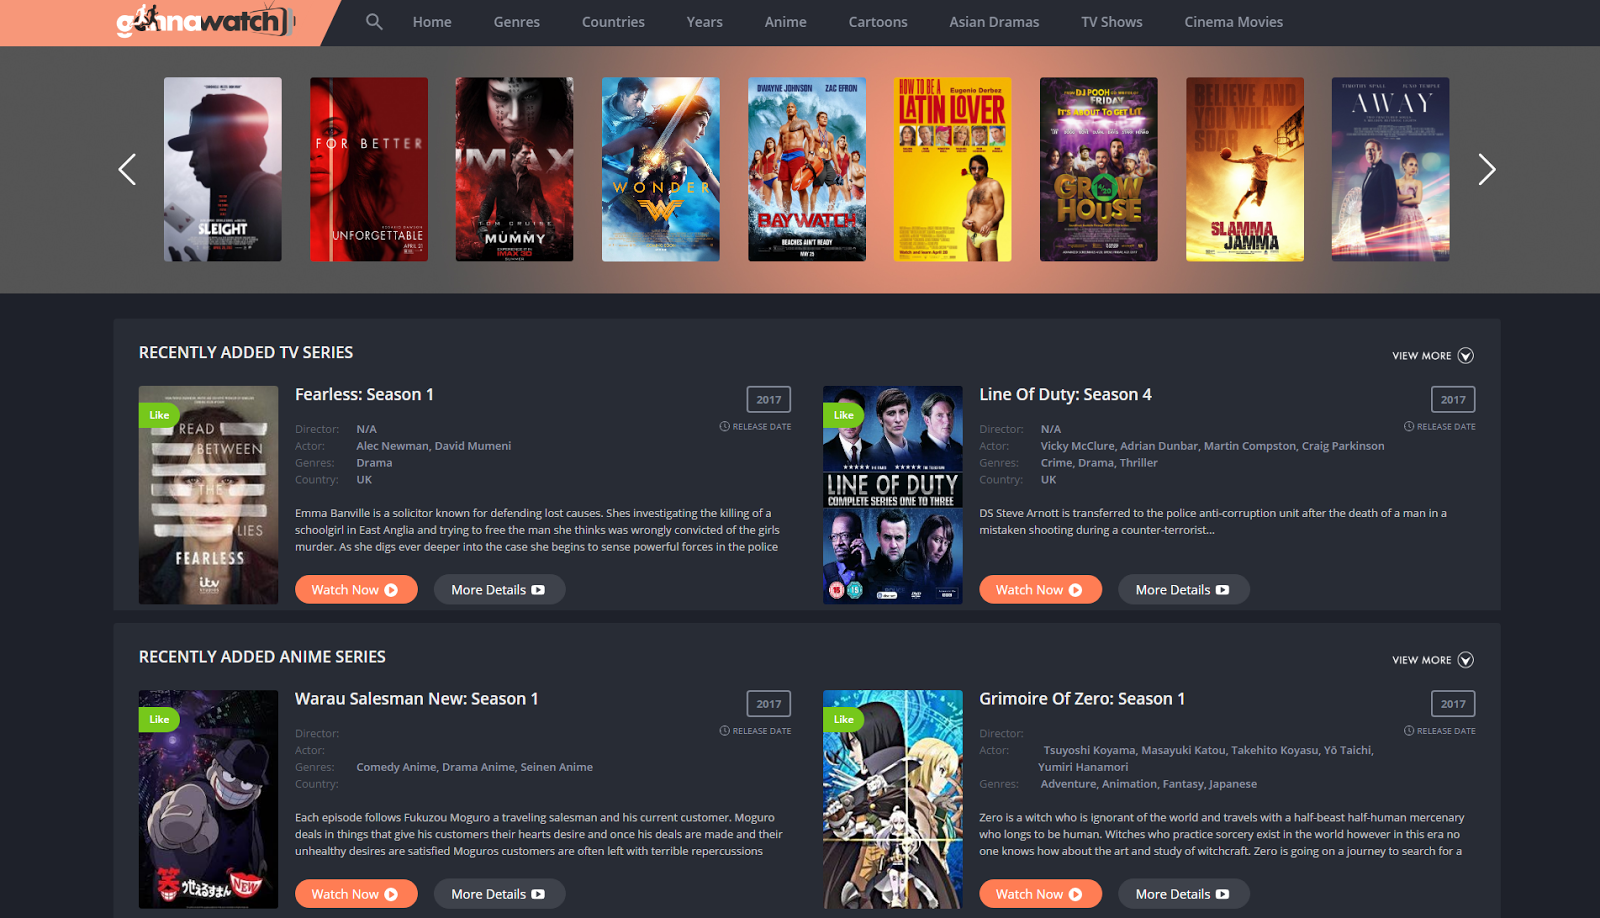This screenshot has height=918, width=1600.
Task: Advance the movie carousel with right arrow
Action: click(x=1487, y=169)
